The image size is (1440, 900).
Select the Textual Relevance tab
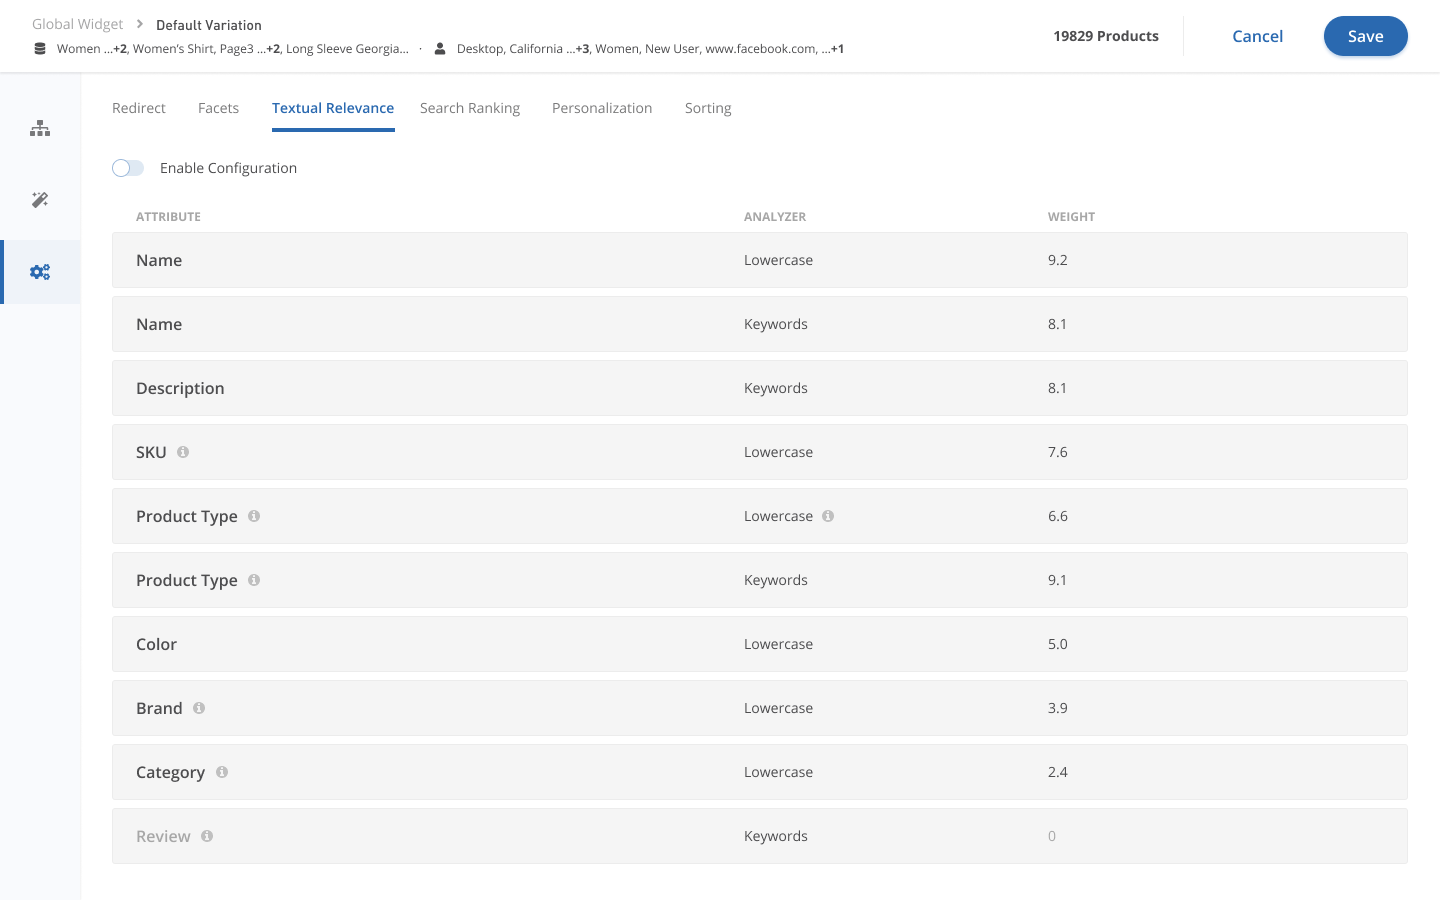[333, 108]
